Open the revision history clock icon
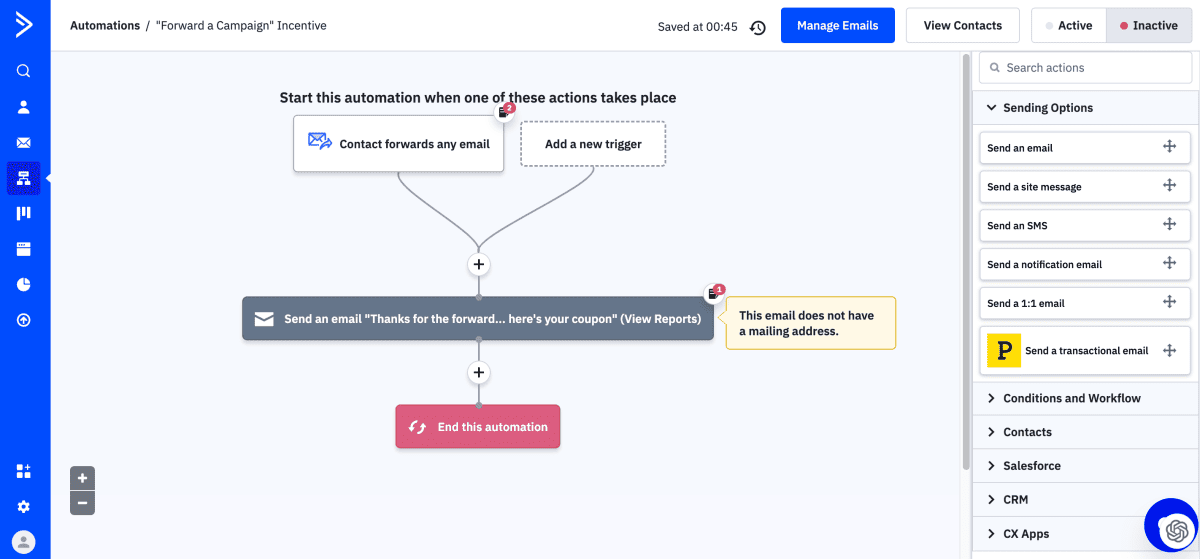This screenshot has width=1200, height=559. pyautogui.click(x=758, y=27)
